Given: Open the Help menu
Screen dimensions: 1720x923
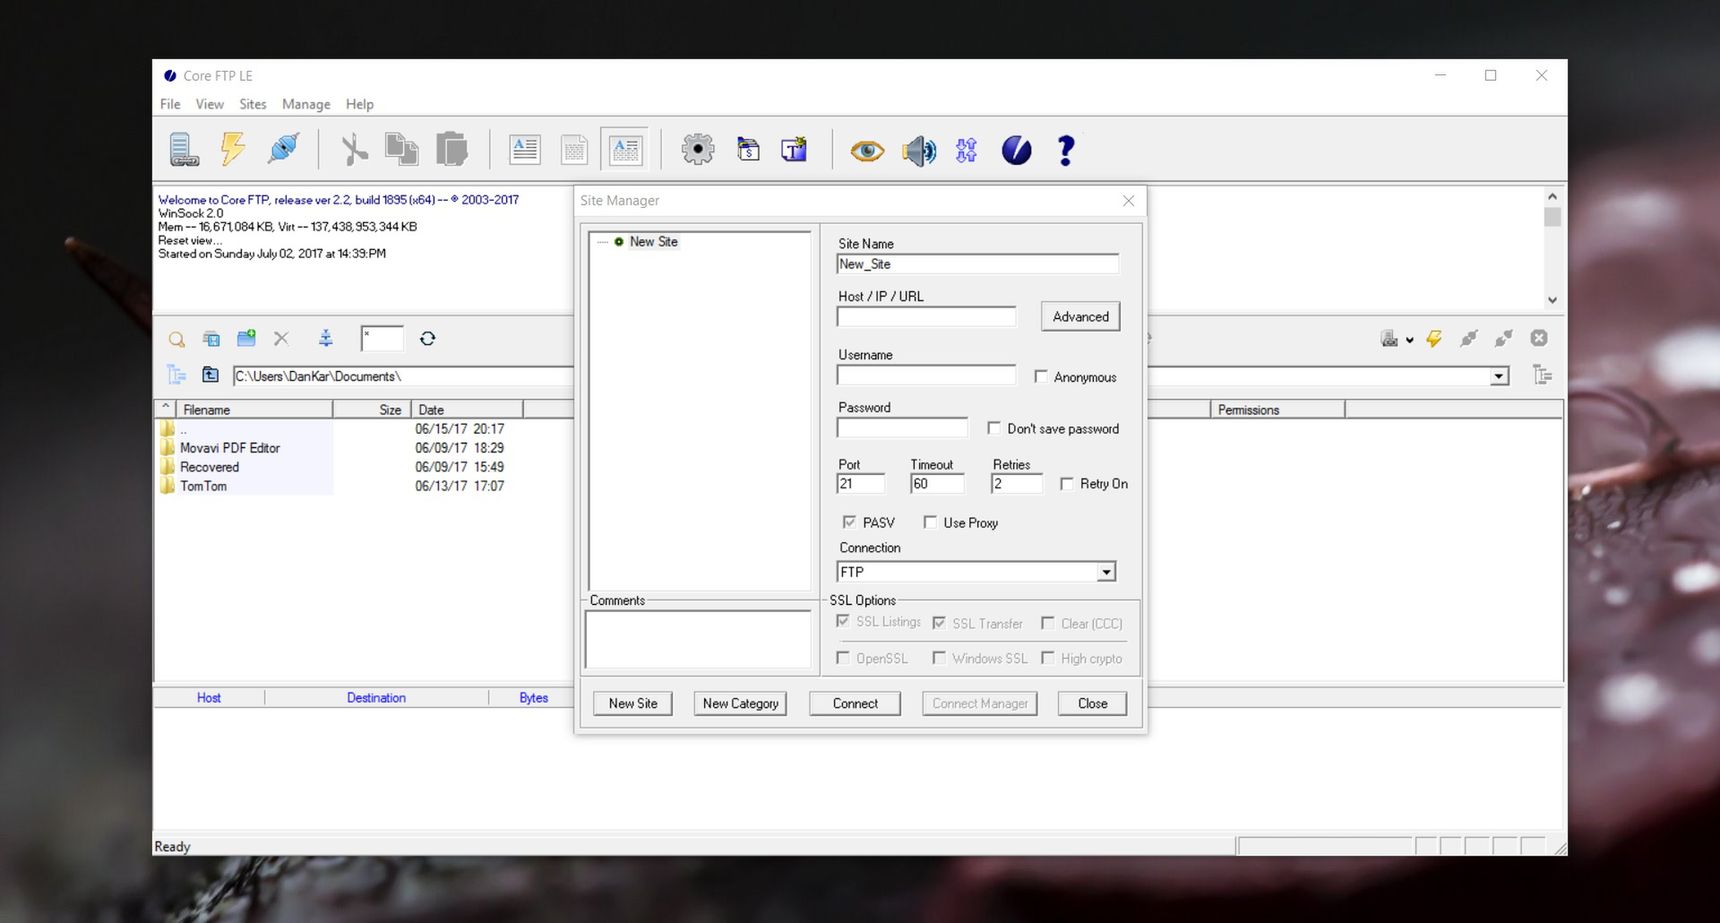Looking at the screenshot, I should 360,104.
